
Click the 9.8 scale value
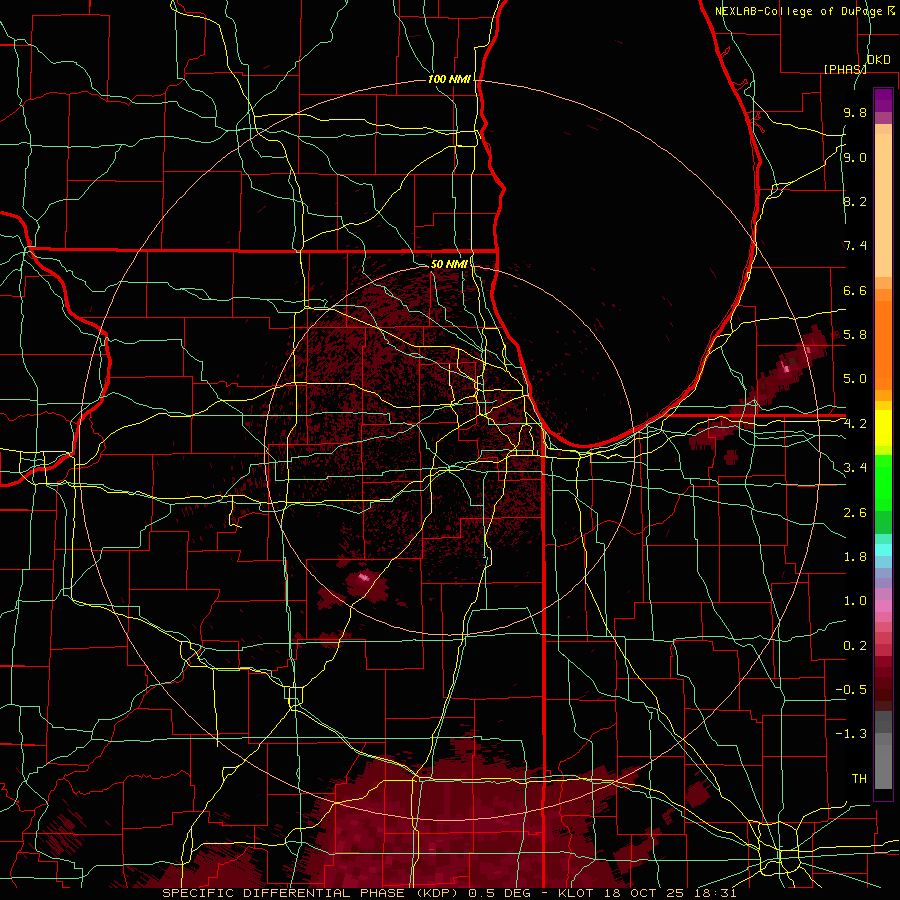(855, 112)
